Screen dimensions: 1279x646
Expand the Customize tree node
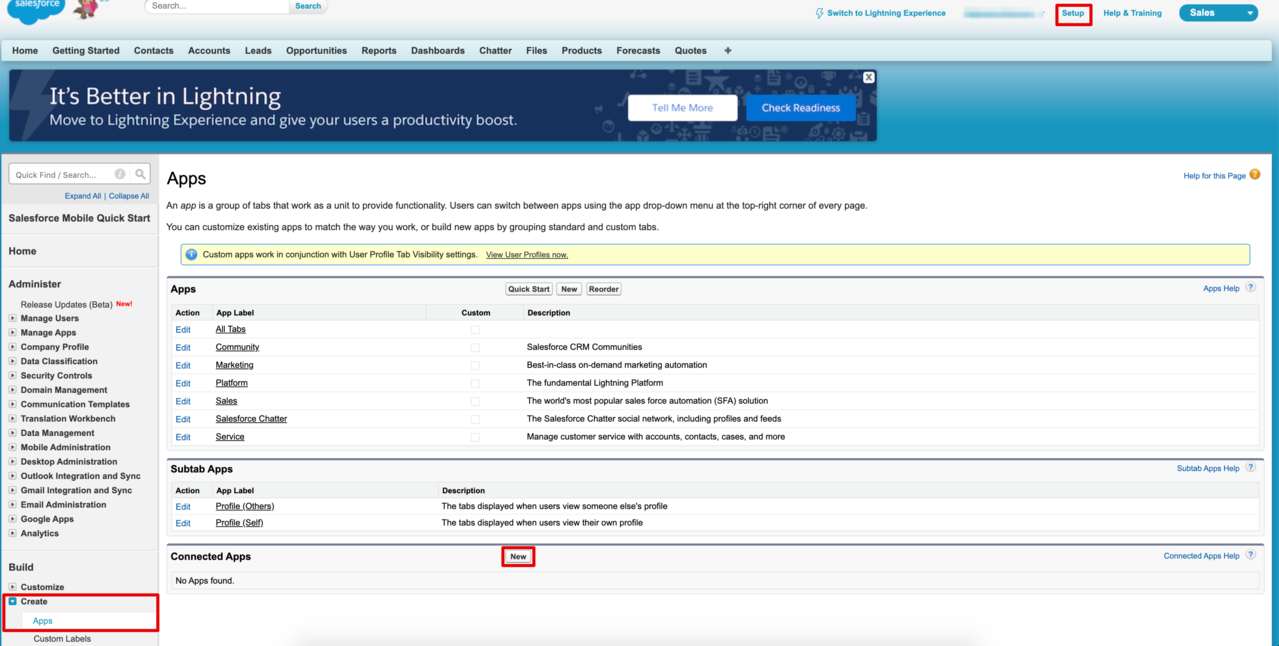pos(13,587)
